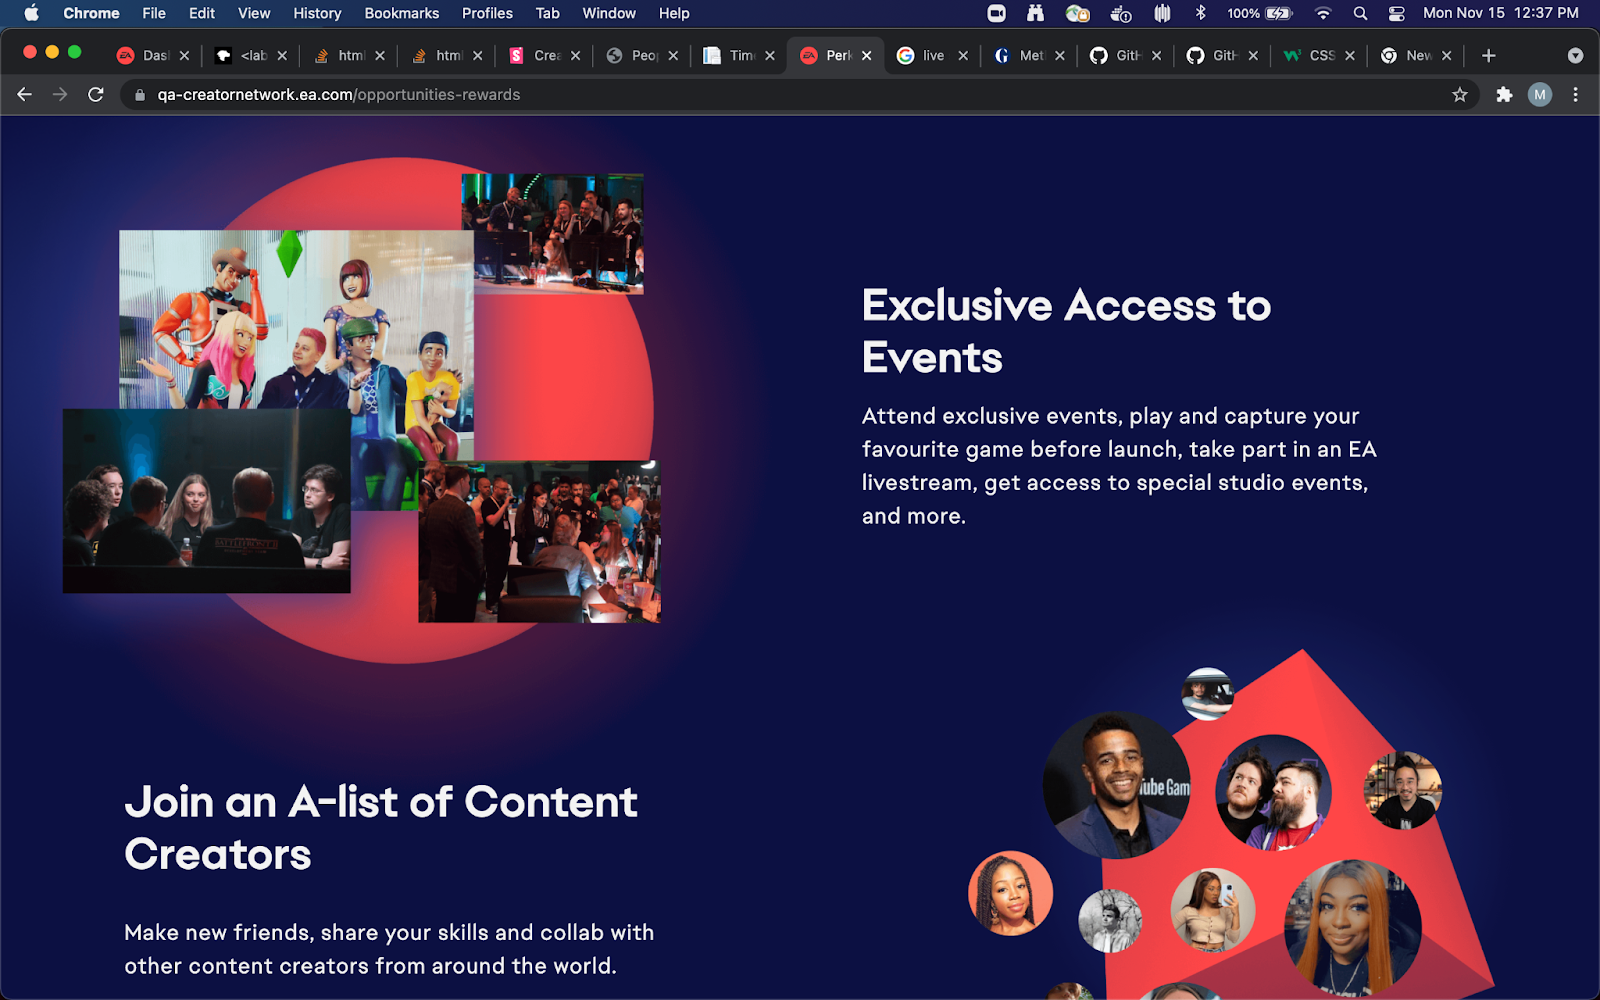
Task: Bookmark this page with star icon
Action: [1460, 94]
